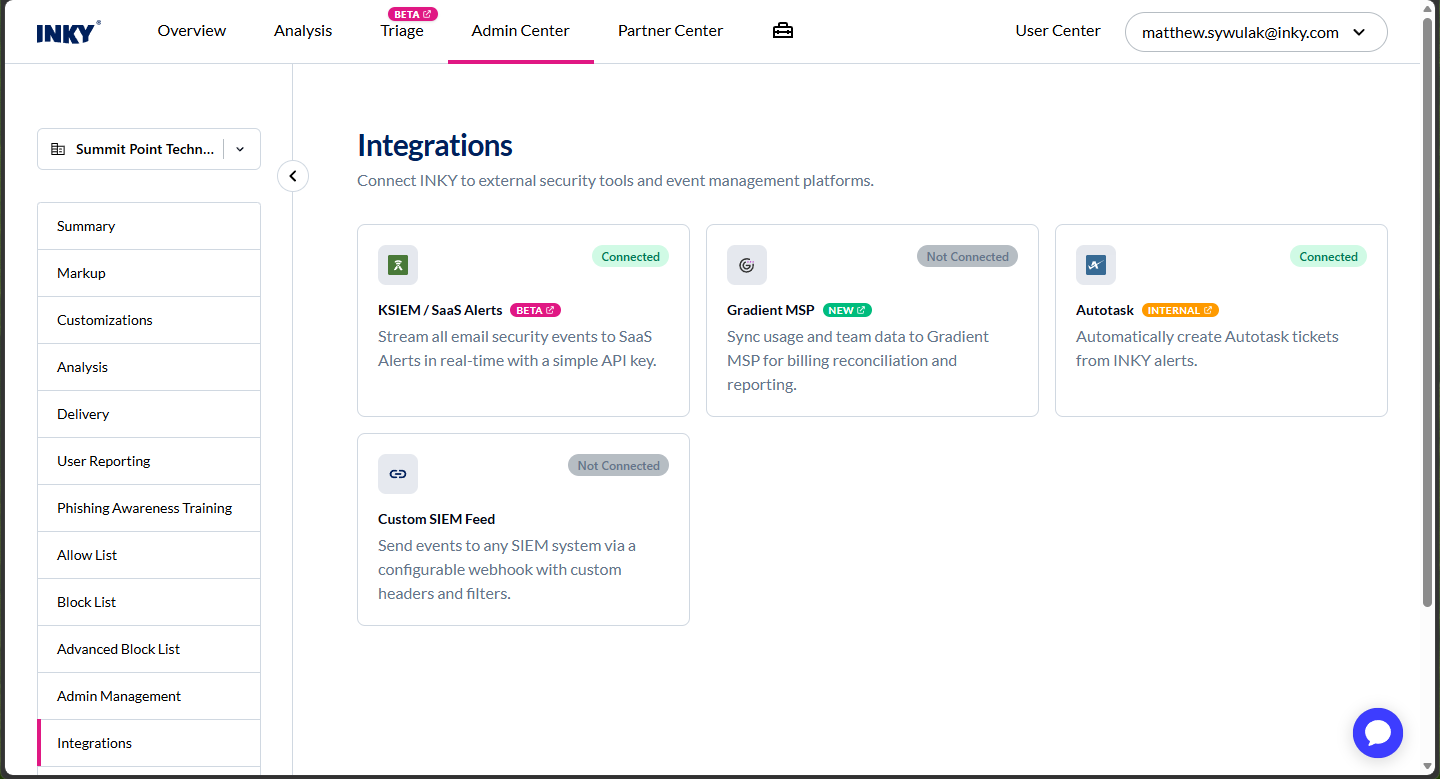
Task: Switch to the Analysis top tab
Action: pos(303,31)
